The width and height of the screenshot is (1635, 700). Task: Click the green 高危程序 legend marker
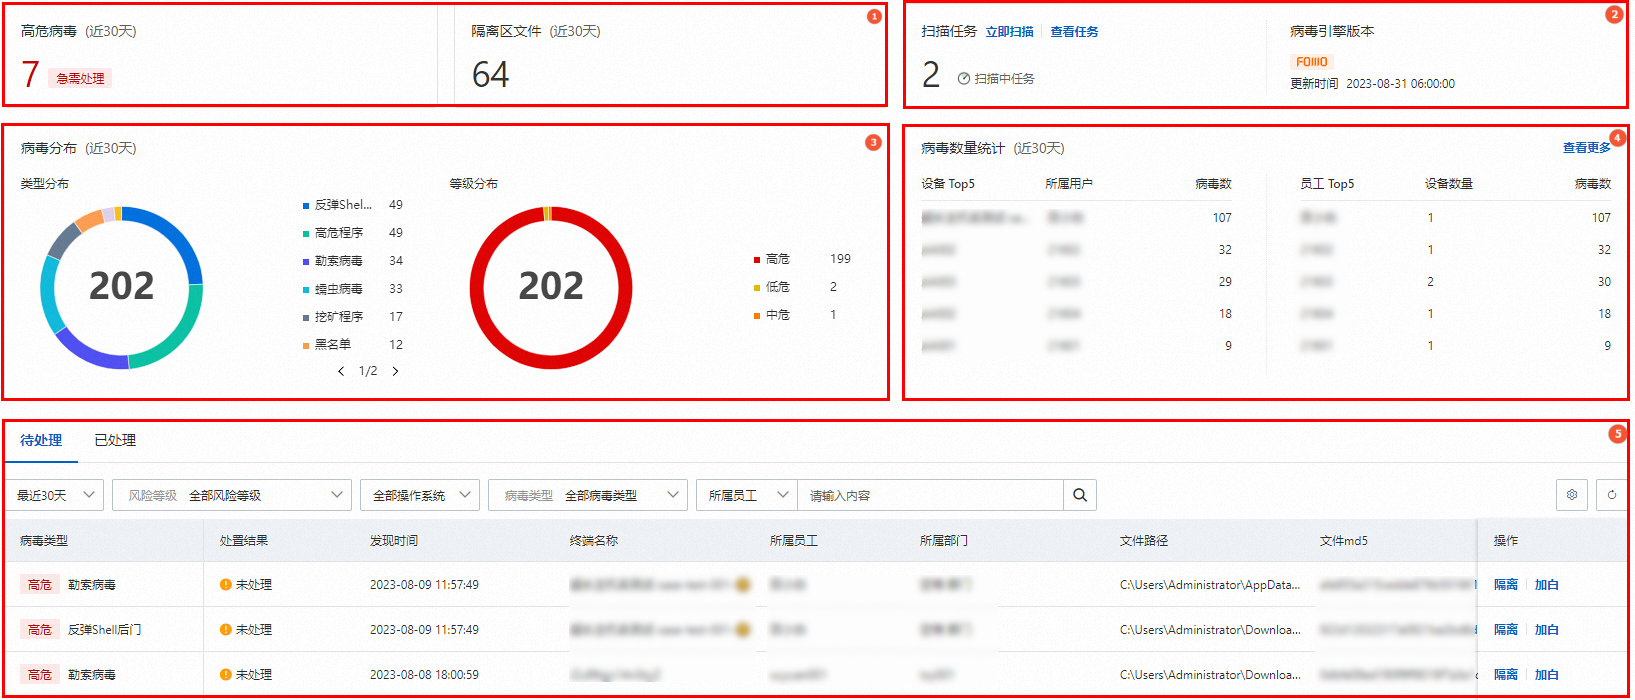(x=306, y=233)
